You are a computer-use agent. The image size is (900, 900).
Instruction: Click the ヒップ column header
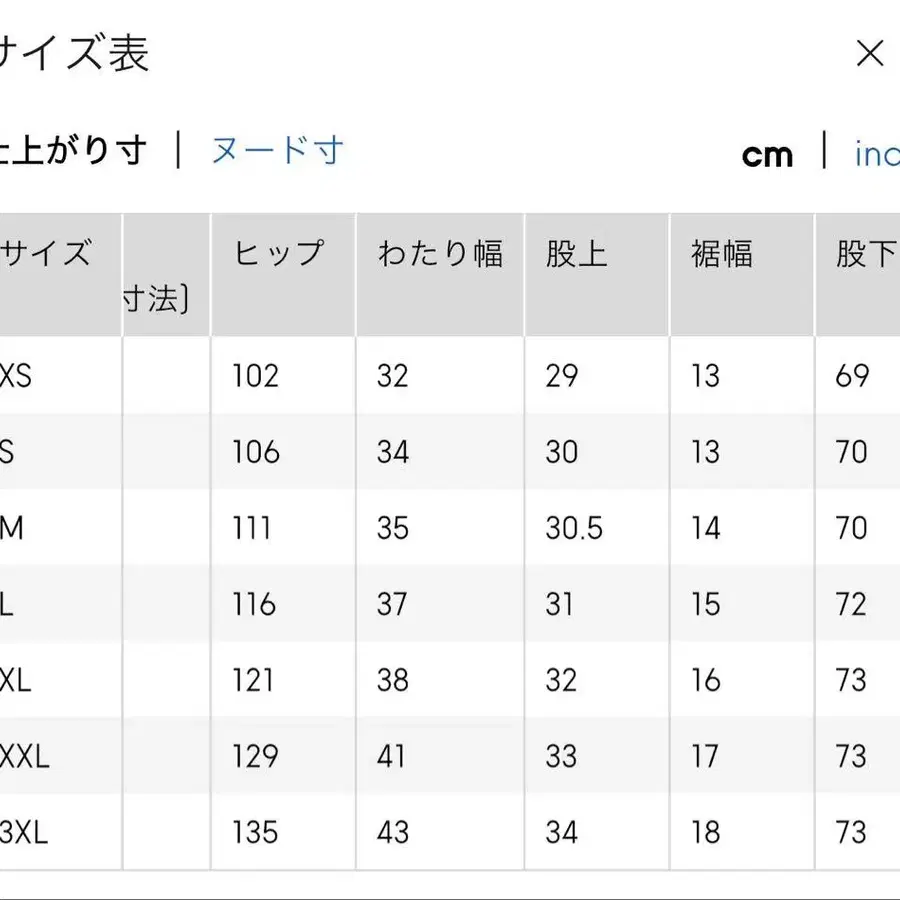pos(278,252)
